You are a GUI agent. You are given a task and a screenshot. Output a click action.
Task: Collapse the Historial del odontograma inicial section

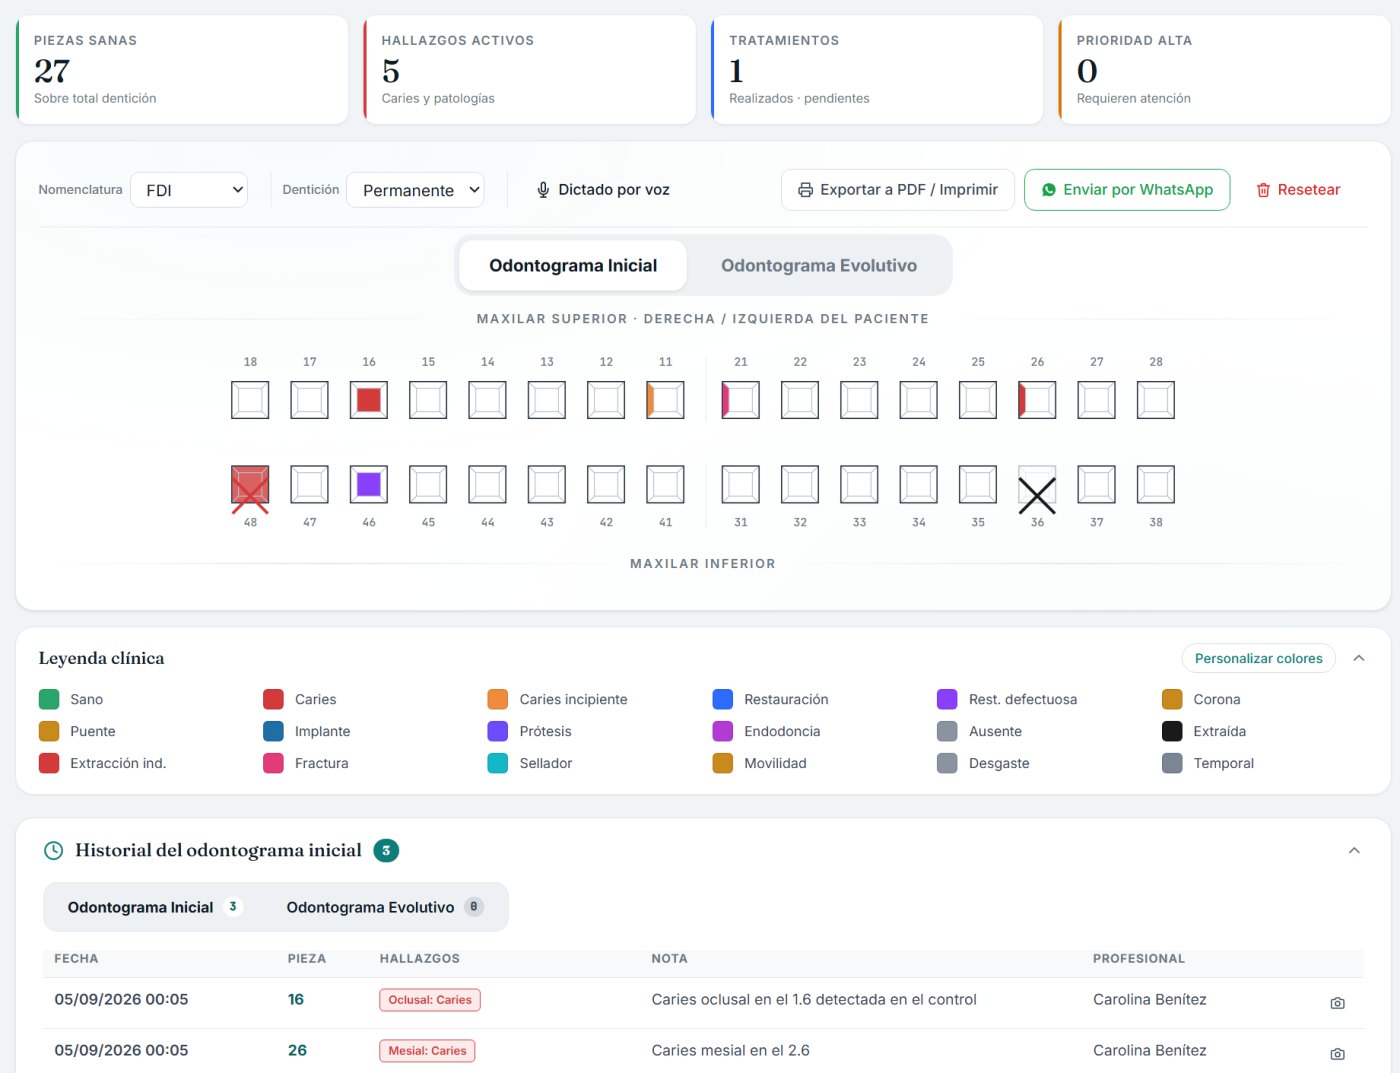[x=1354, y=850]
